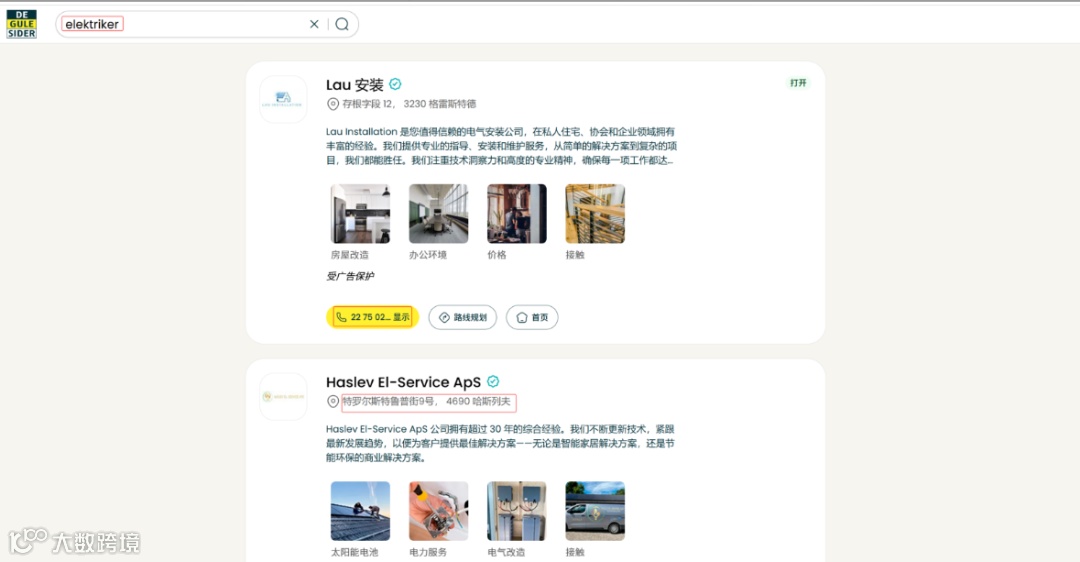The image size is (1080, 562).
Task: Open the 太阳能电池 thumbnail image
Action: click(360, 511)
